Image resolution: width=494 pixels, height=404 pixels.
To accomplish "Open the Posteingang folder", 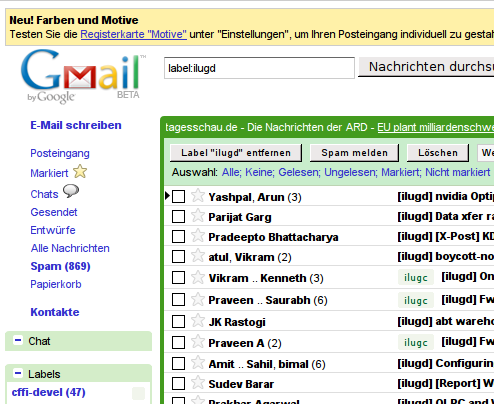I will coord(60,153).
